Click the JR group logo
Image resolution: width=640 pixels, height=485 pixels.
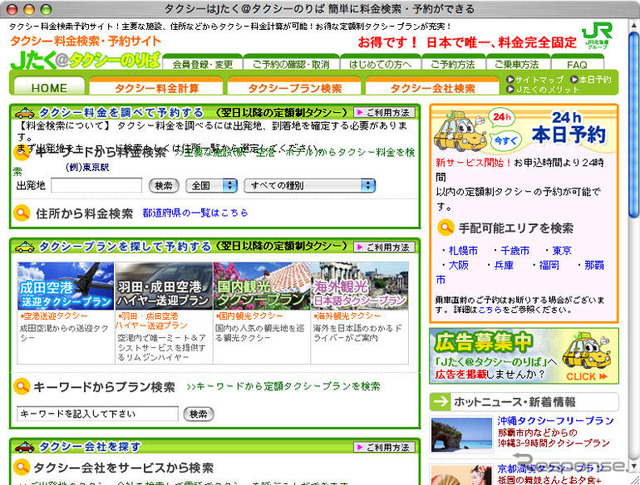(597, 36)
